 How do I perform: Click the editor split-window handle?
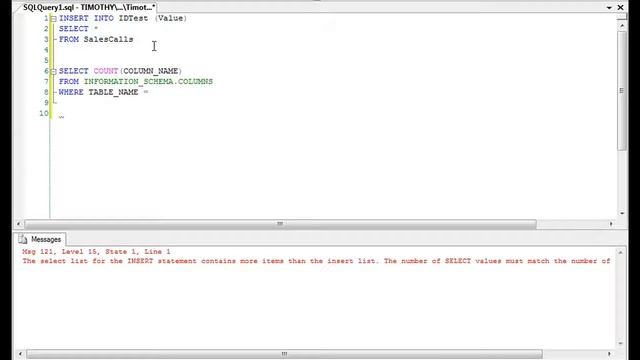coord(622,17)
